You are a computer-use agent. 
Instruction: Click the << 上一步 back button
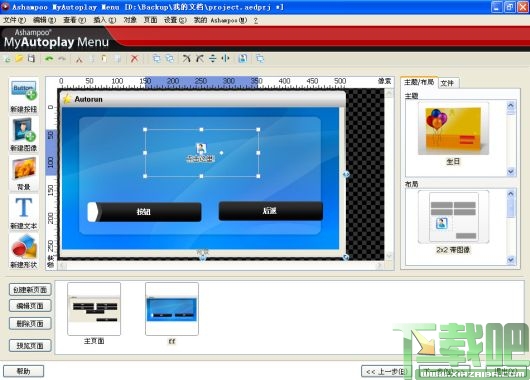point(386,372)
